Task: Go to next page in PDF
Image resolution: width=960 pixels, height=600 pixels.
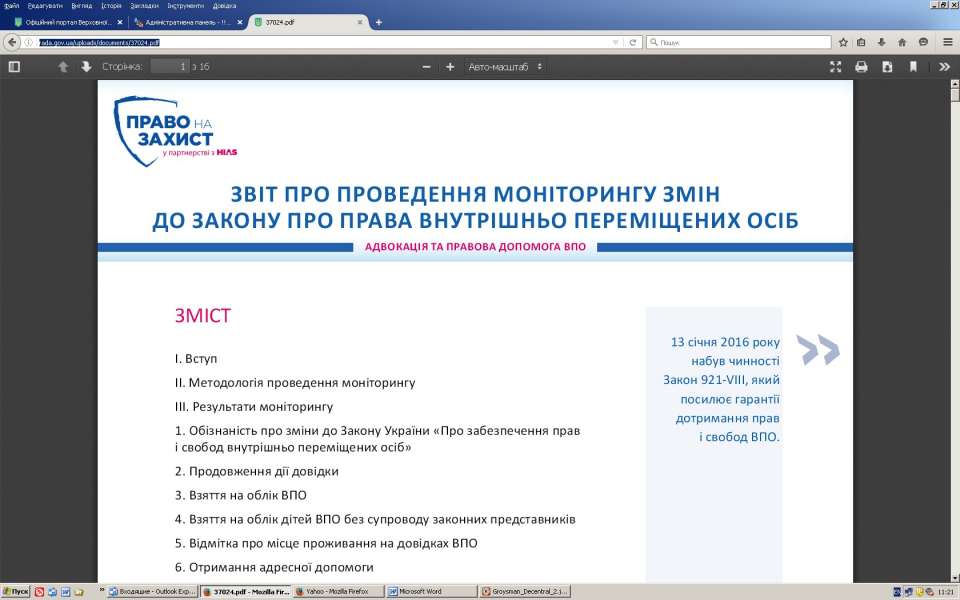Action: (86, 67)
